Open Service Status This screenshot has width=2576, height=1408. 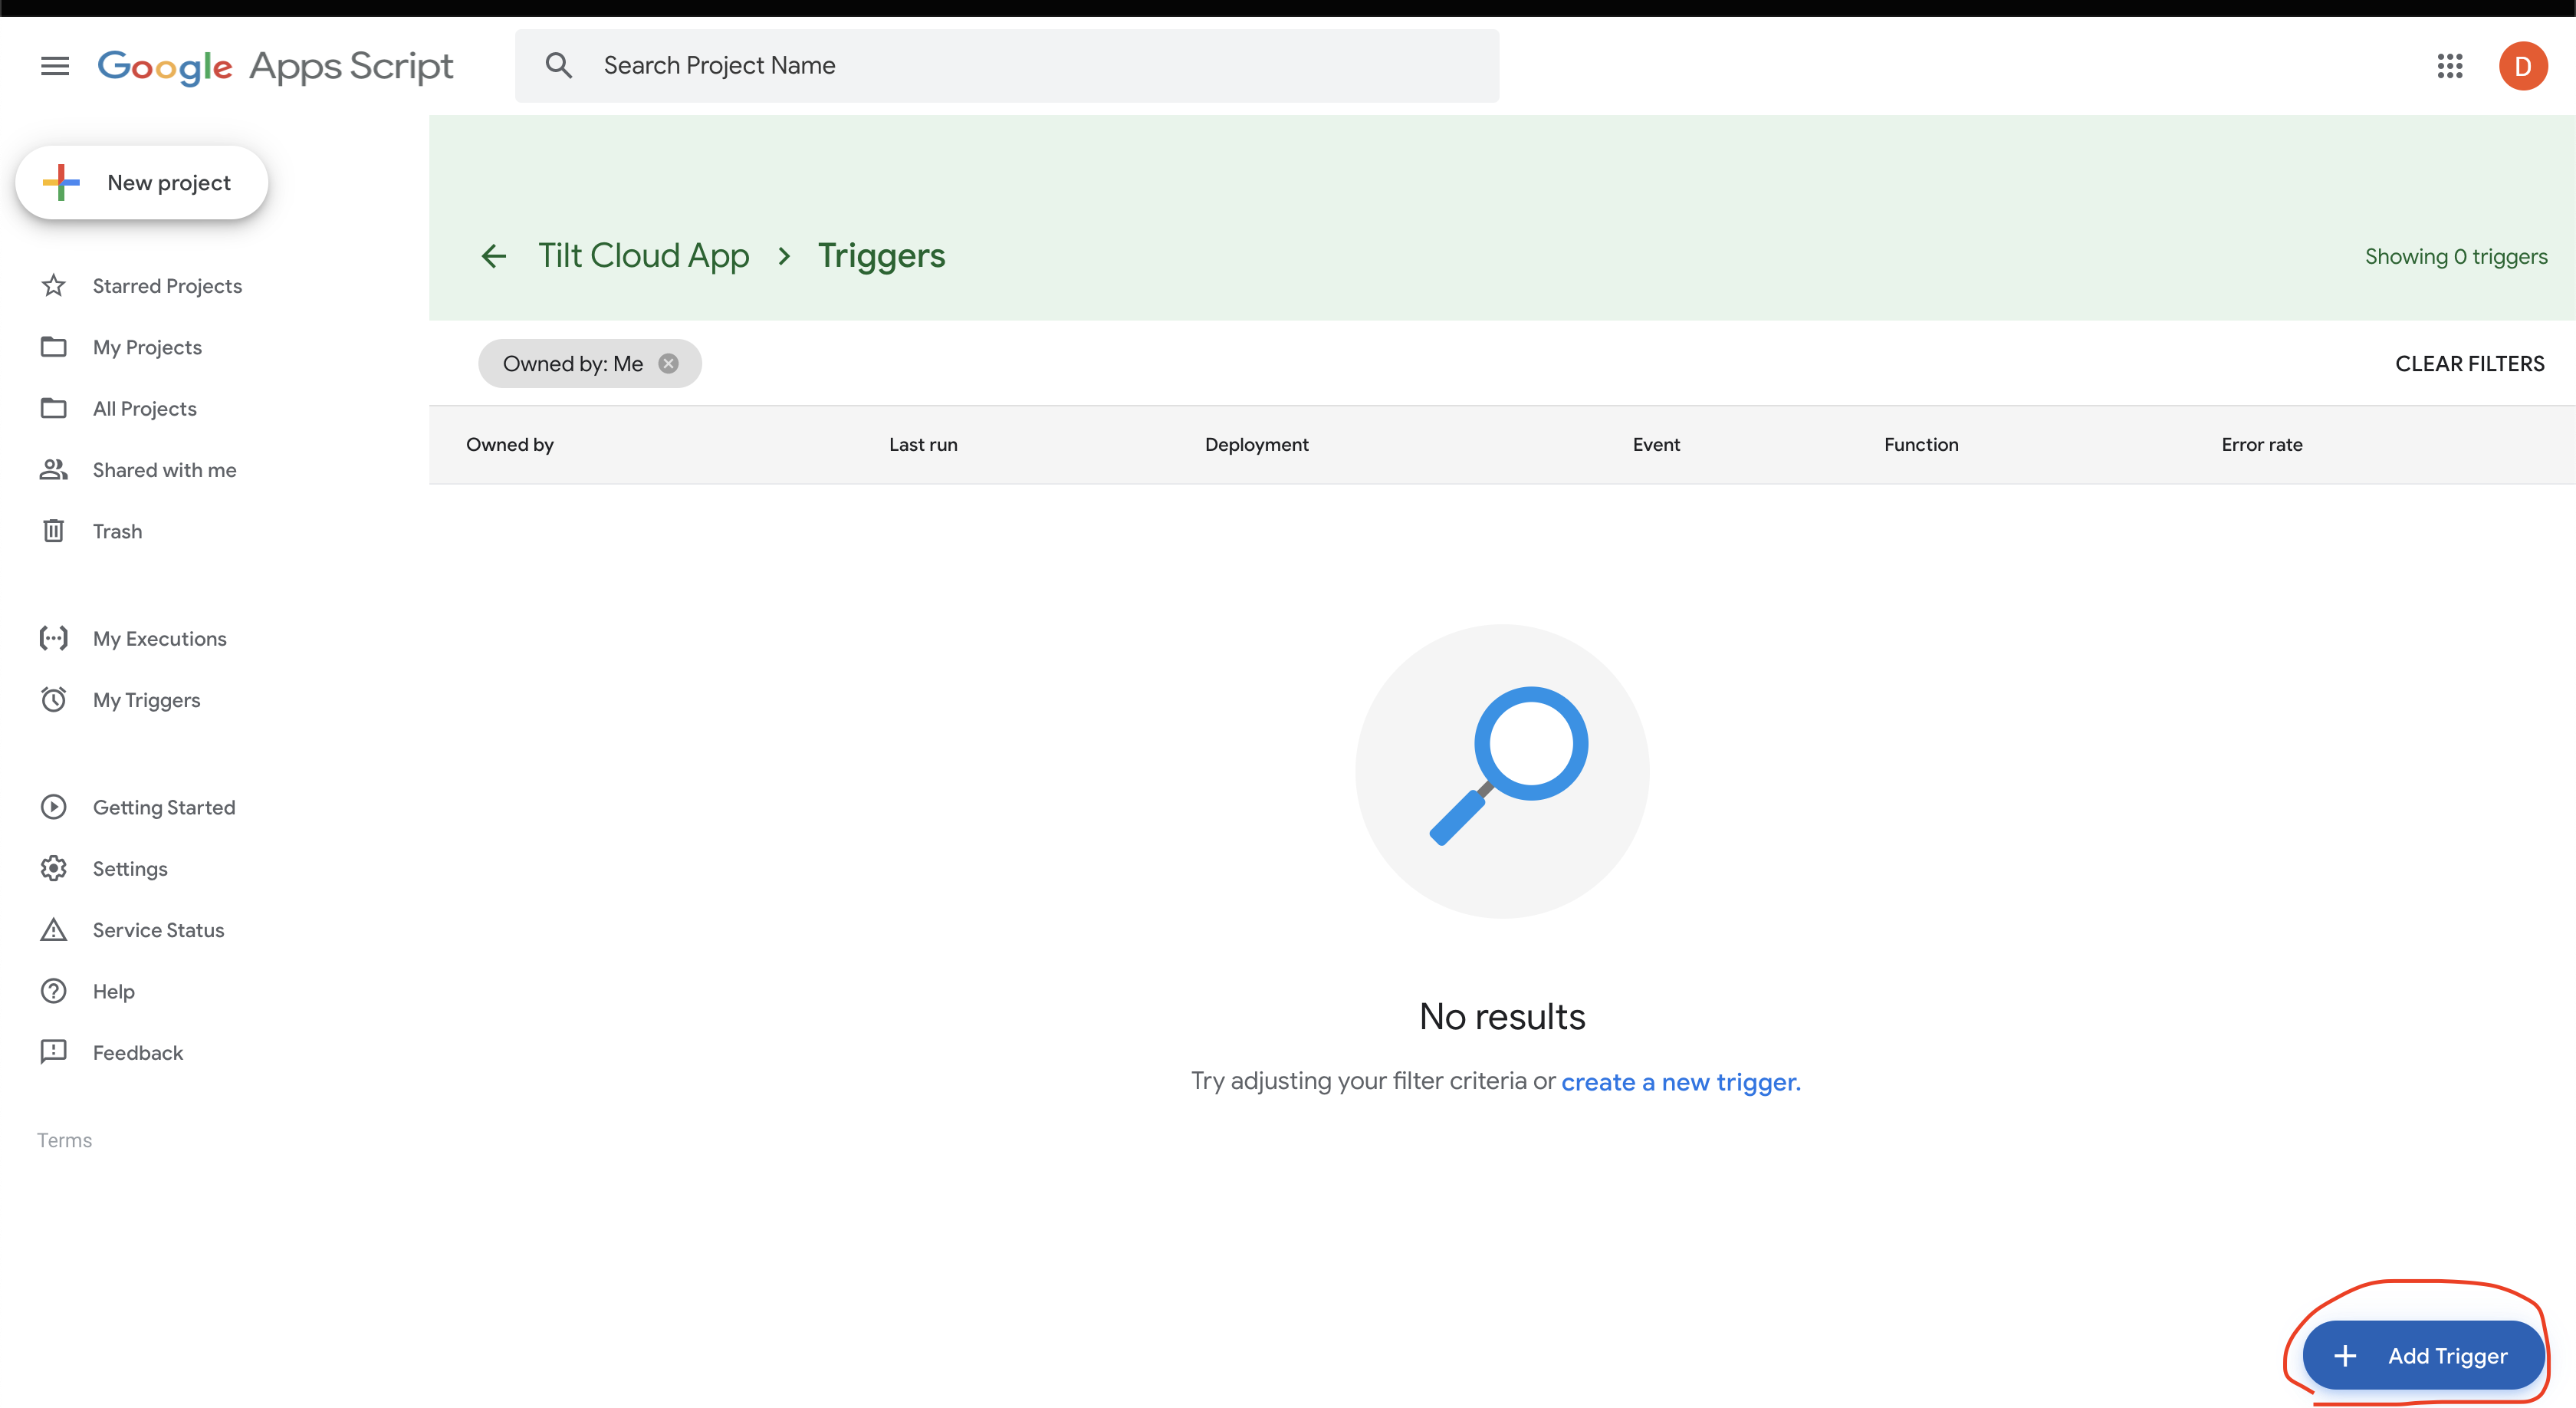158,930
